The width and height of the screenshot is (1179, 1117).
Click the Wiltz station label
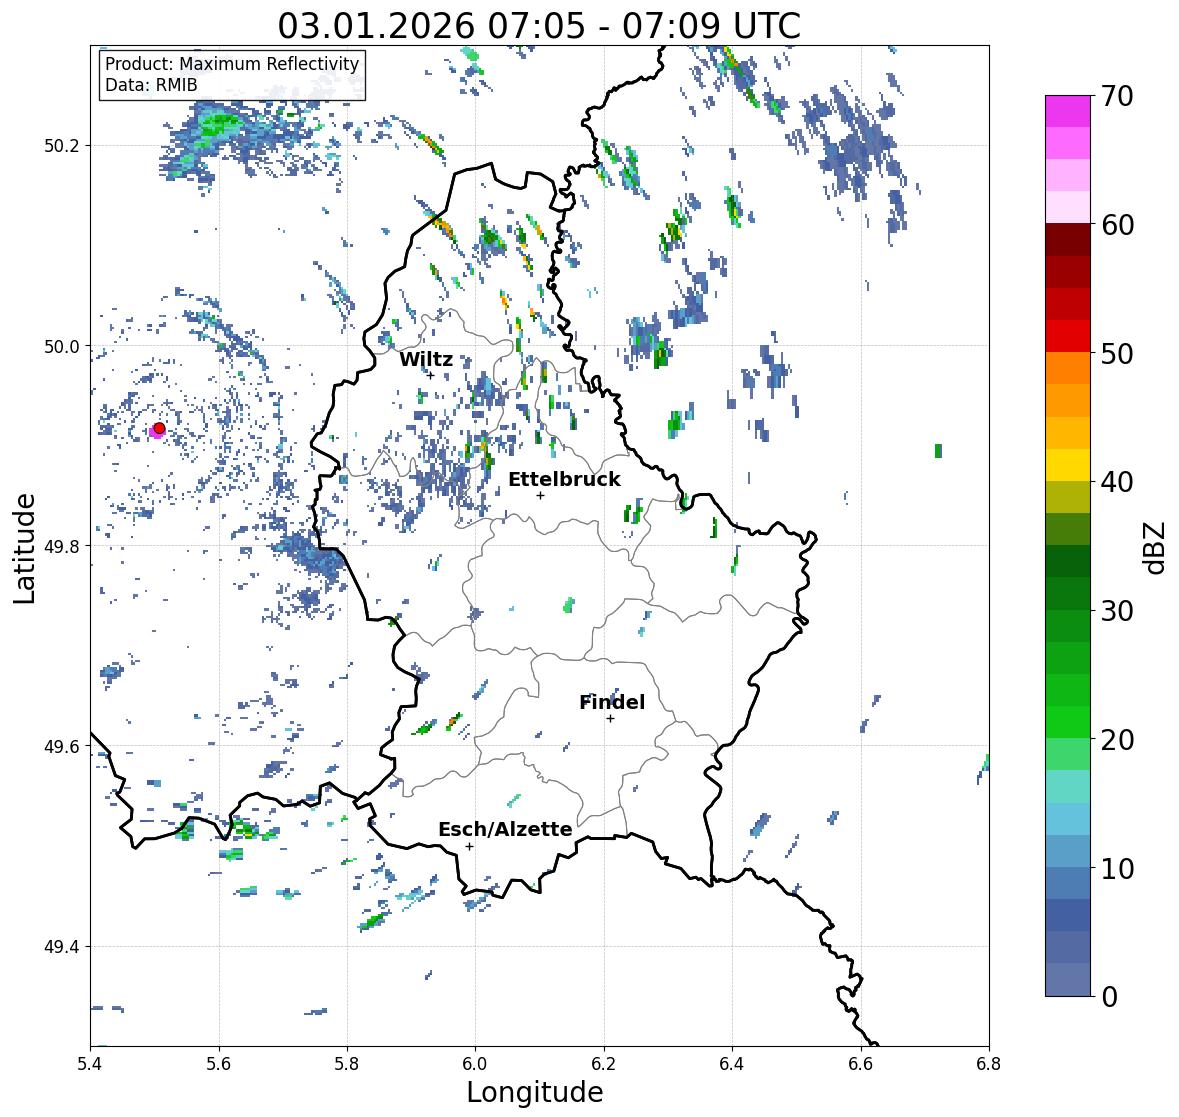(426, 359)
